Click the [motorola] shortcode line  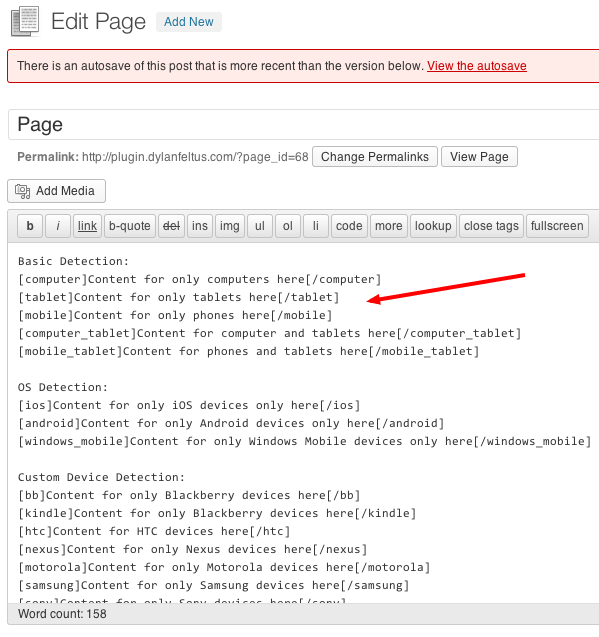tap(224, 567)
